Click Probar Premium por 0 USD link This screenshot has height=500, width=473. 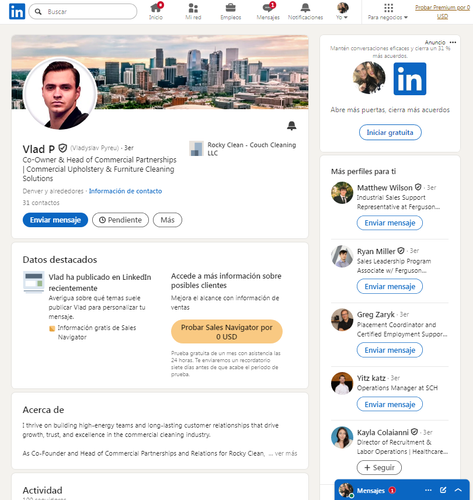442,12
